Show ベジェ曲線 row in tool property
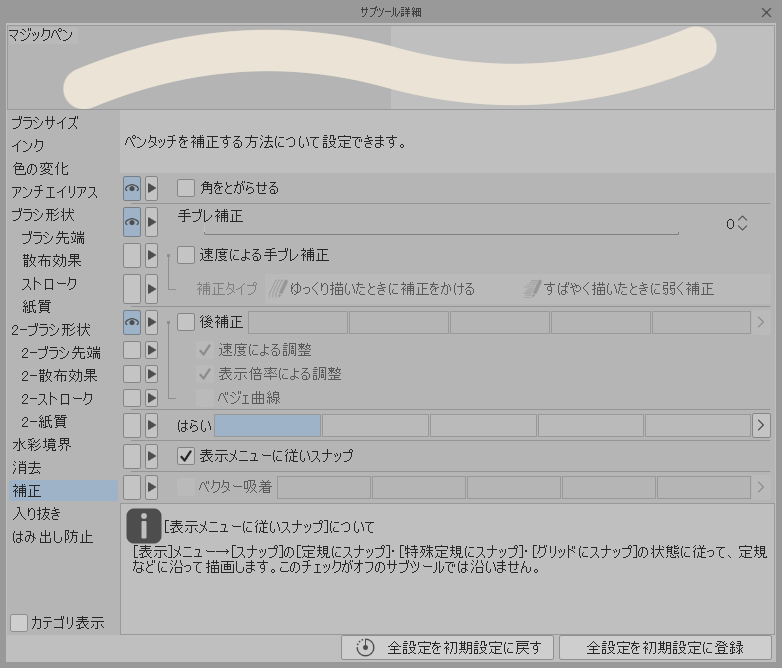This screenshot has height=668, width=782. pos(132,398)
